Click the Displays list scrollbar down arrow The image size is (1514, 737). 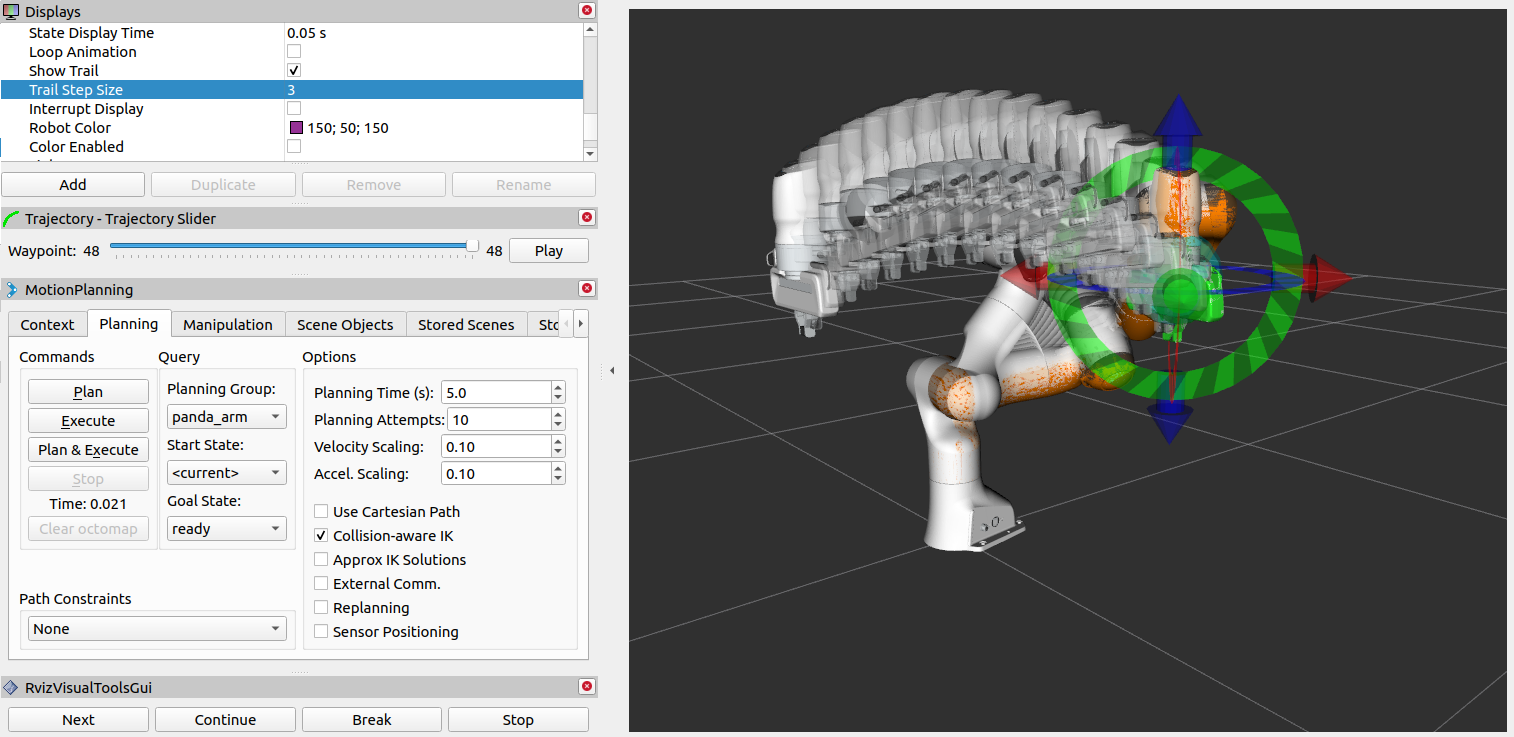click(x=590, y=154)
